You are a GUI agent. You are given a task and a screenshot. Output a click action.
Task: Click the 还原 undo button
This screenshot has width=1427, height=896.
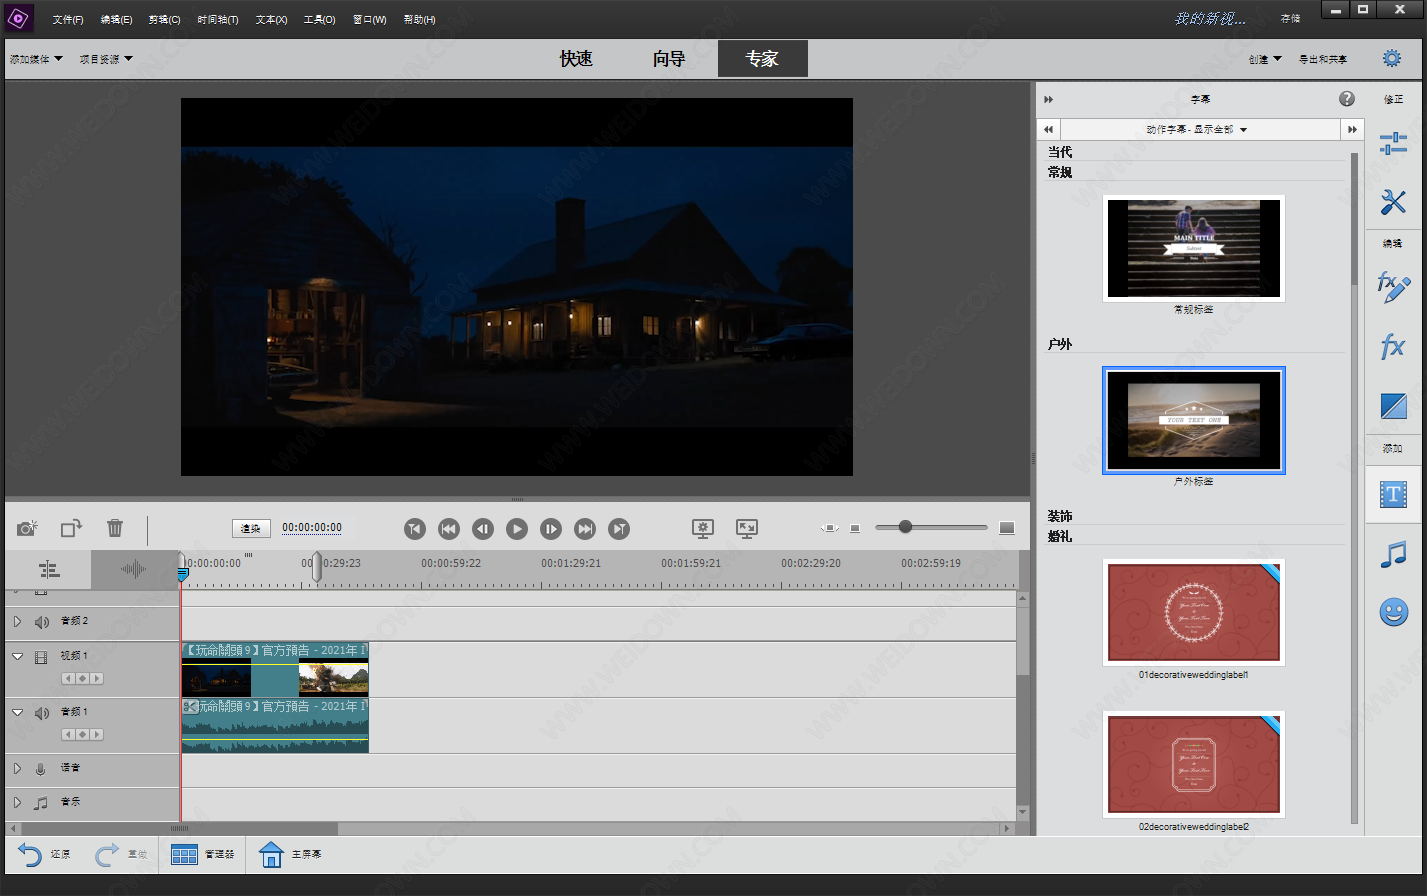[x=44, y=855]
